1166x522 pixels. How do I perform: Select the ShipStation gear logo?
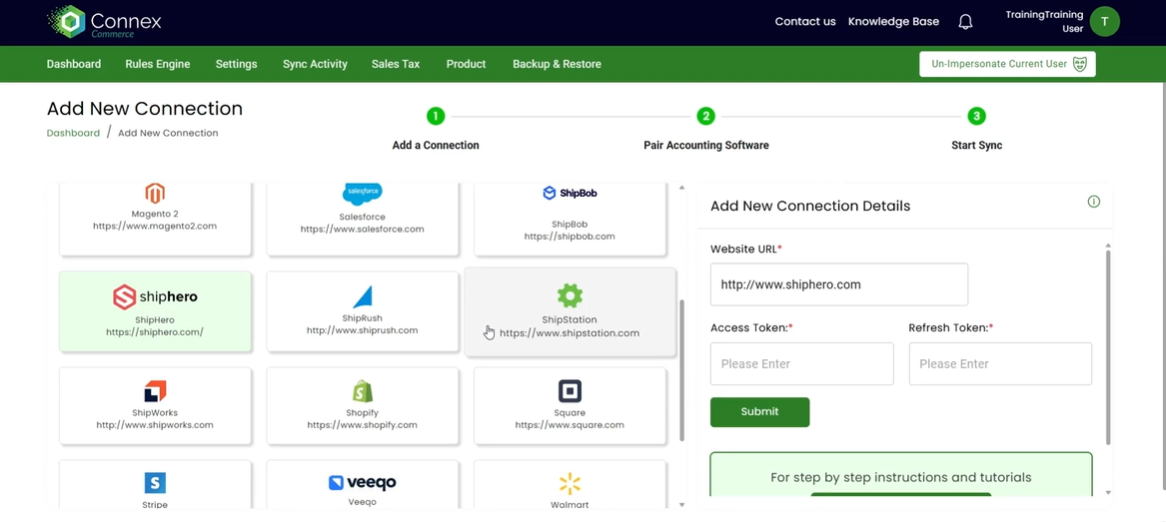coord(570,296)
